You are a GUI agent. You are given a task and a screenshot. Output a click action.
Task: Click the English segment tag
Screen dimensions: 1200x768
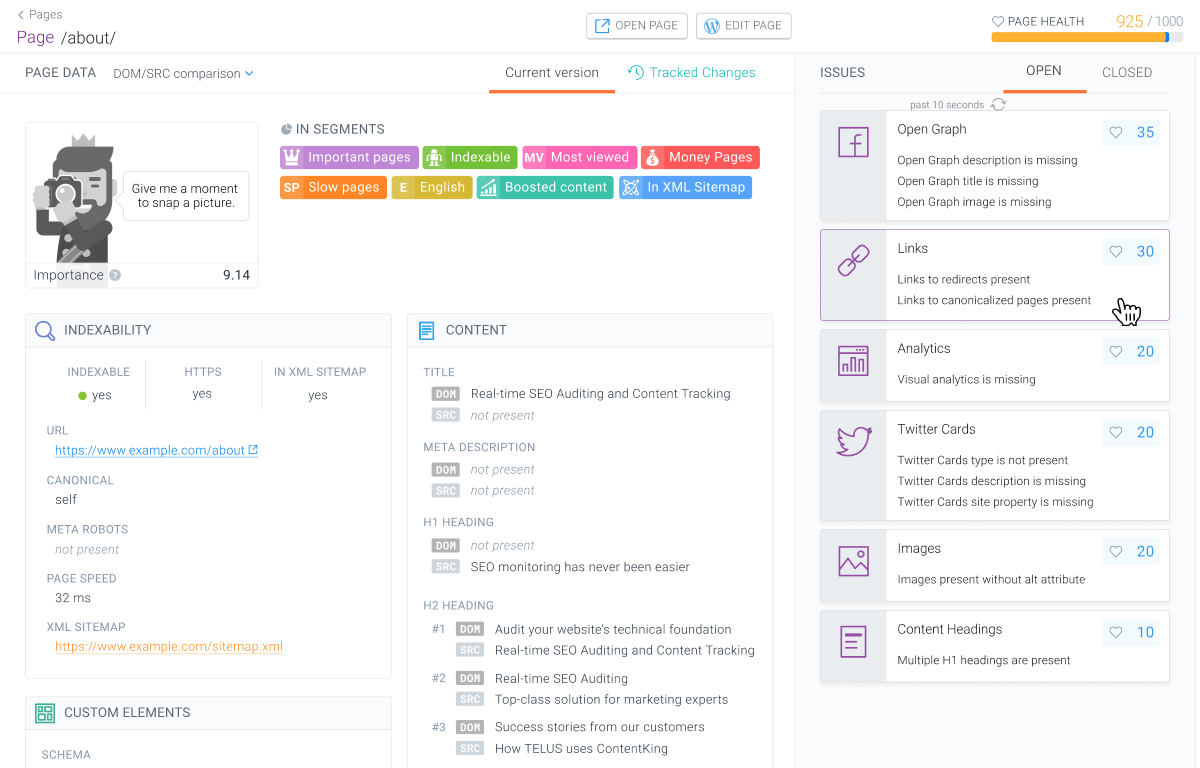click(x=431, y=187)
